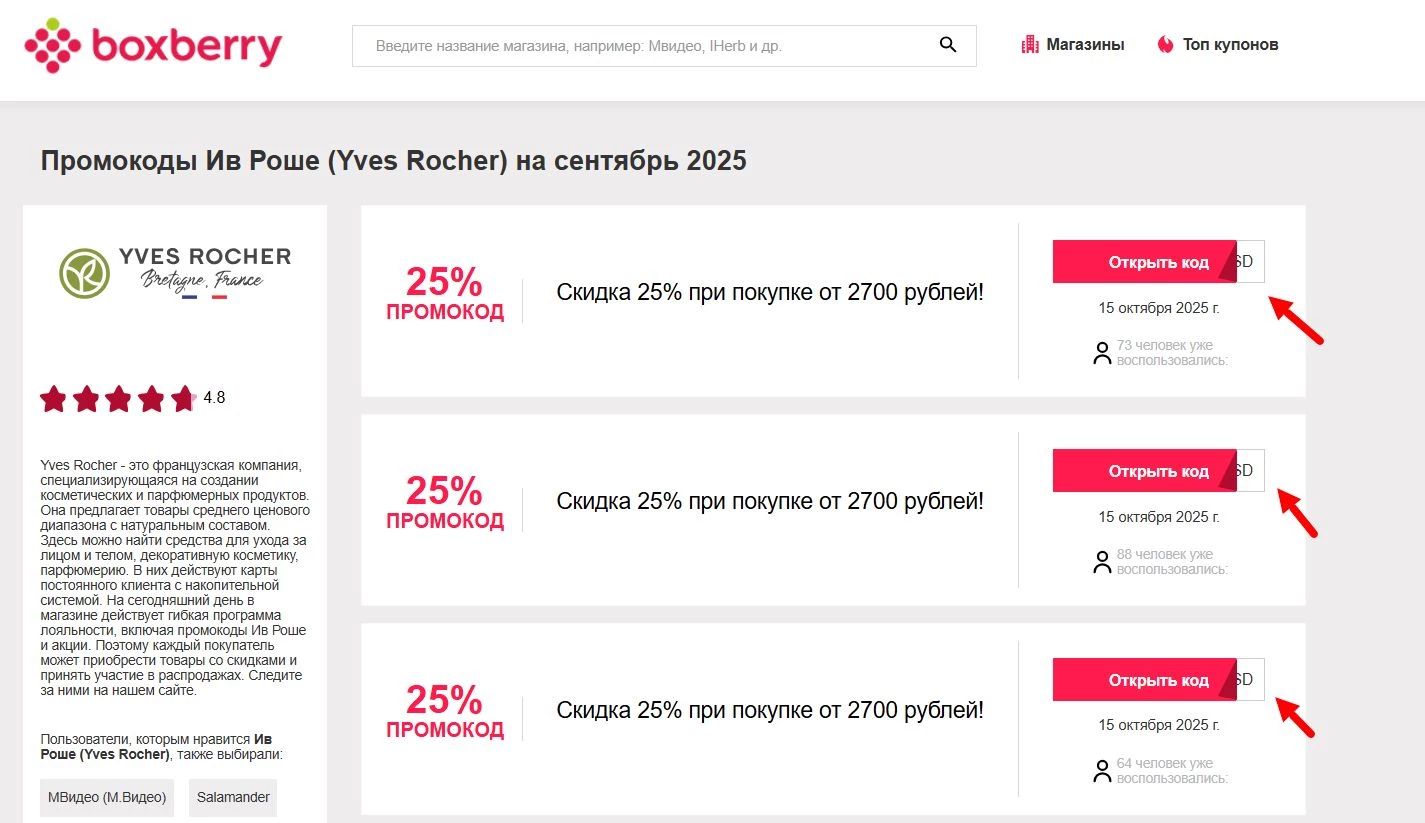Screen dimensions: 1425x823
Task: Click first coupon title Скидка 25%
Action: (770, 293)
